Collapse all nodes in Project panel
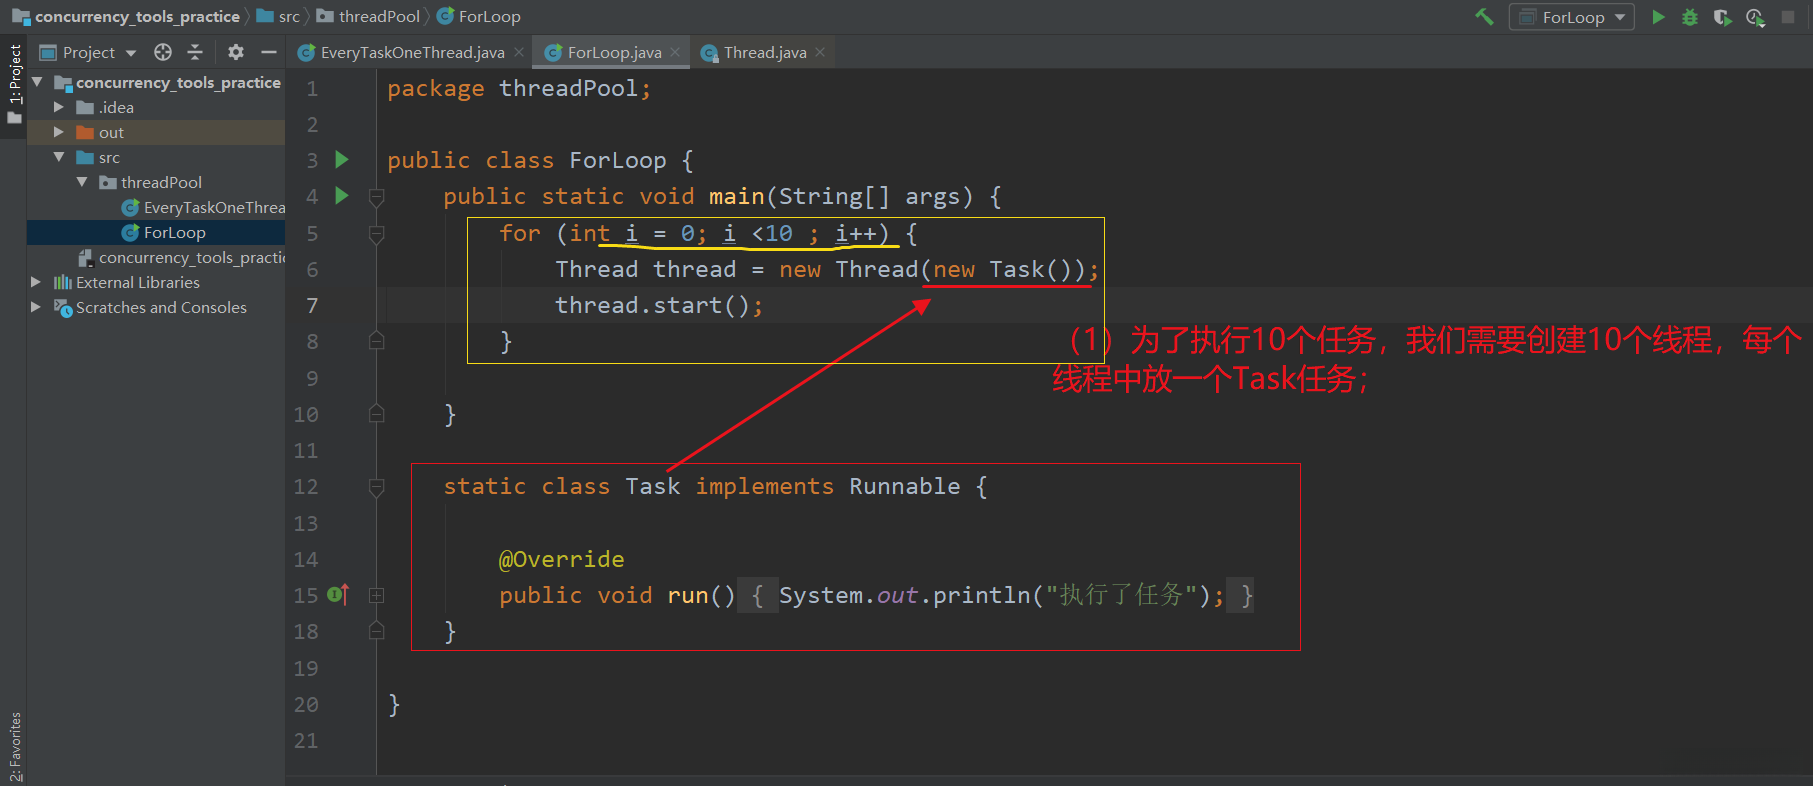Image resolution: width=1813 pixels, height=786 pixels. [x=195, y=52]
